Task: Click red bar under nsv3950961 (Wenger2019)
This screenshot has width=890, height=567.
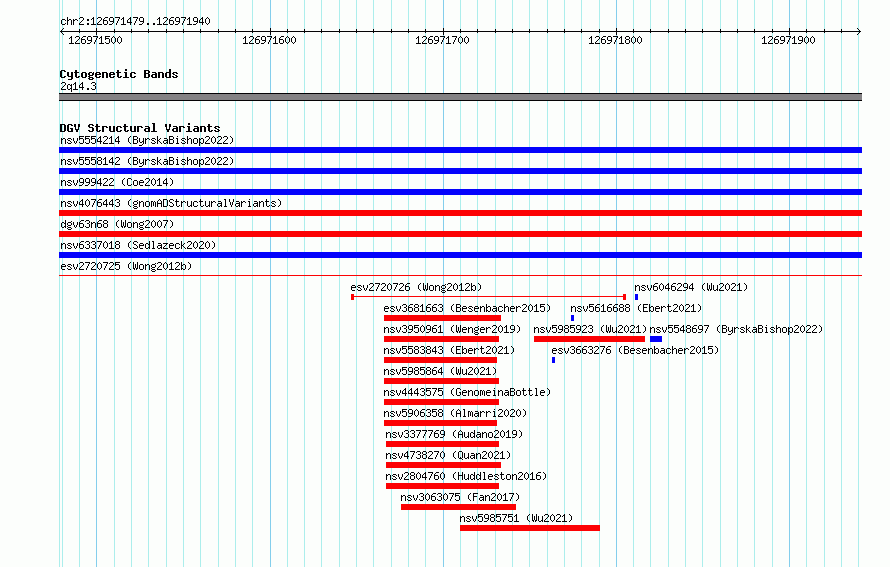Action: click(x=442, y=339)
